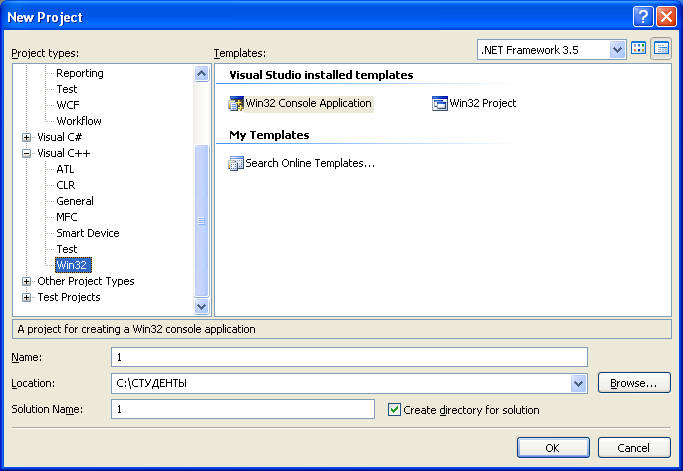The width and height of the screenshot is (683, 471).
Task: Select Win32 project type
Action: 73,265
